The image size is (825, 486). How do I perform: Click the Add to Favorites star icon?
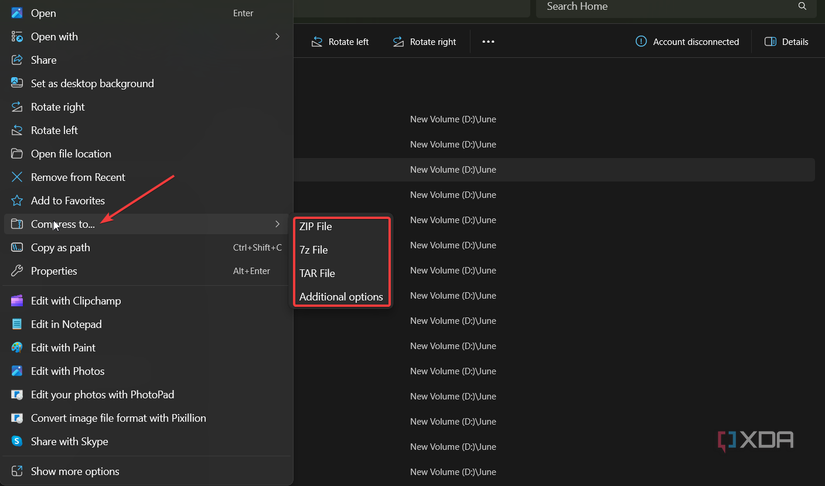pyautogui.click(x=17, y=201)
